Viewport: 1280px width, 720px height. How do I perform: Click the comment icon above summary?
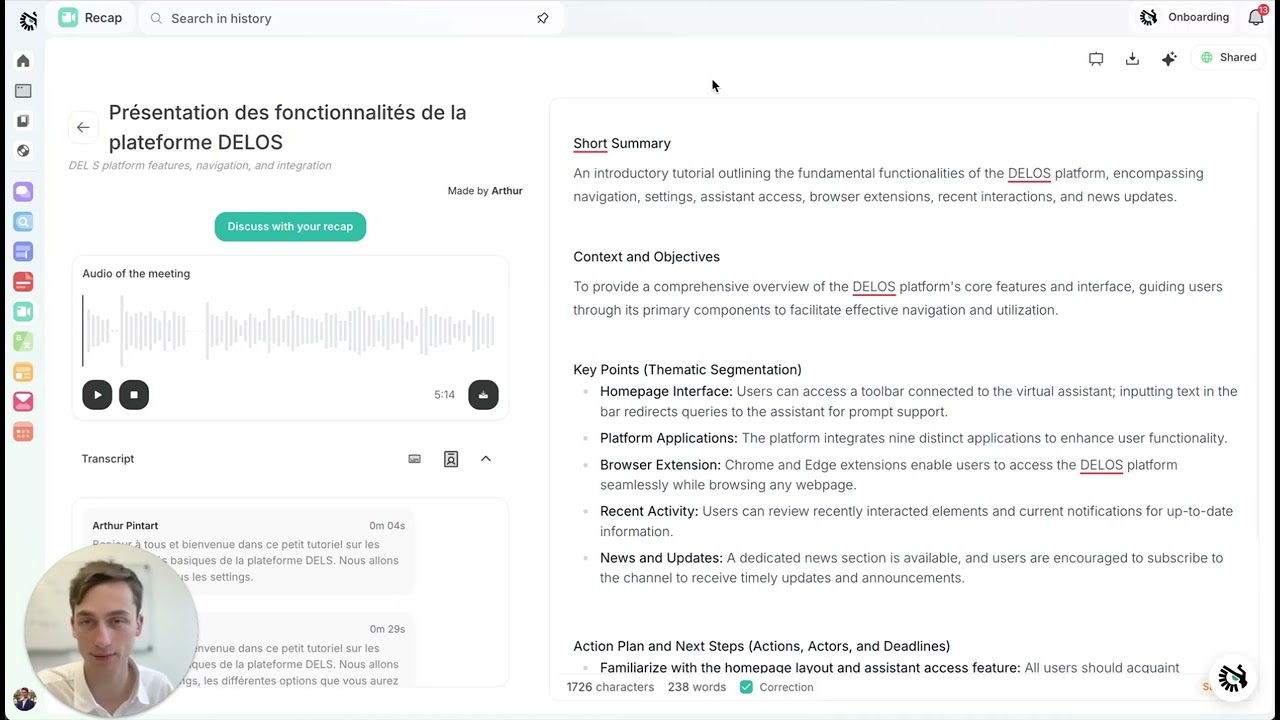click(x=1096, y=59)
